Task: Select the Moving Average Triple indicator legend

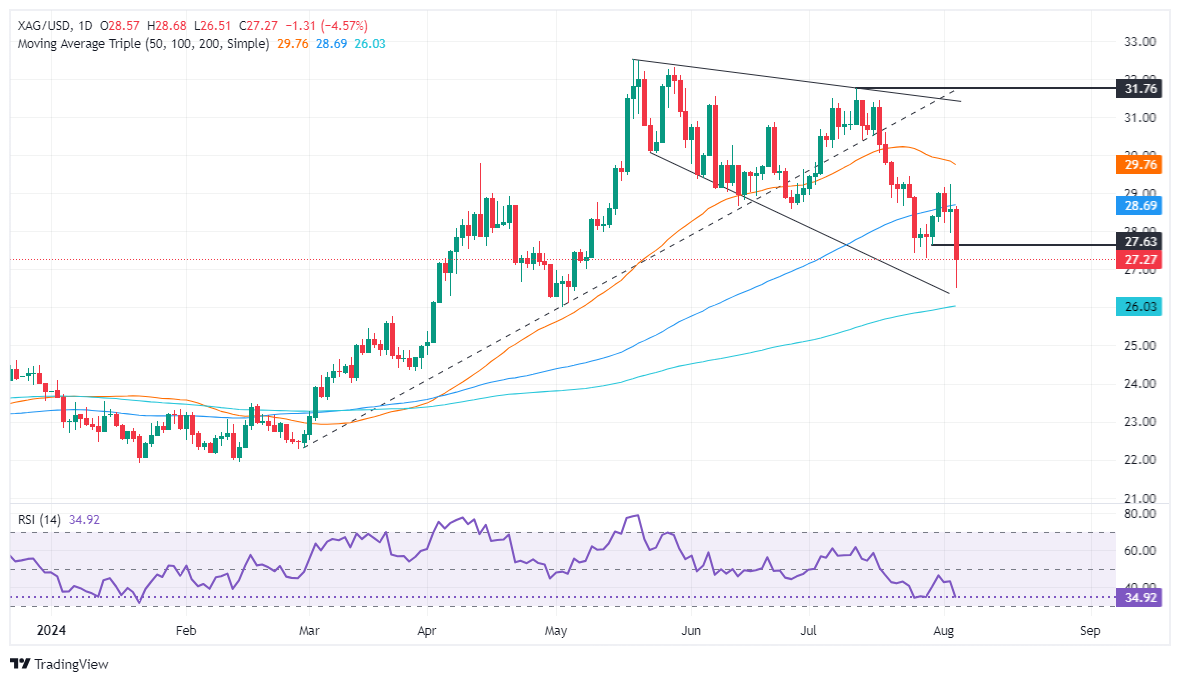Action: [143, 44]
